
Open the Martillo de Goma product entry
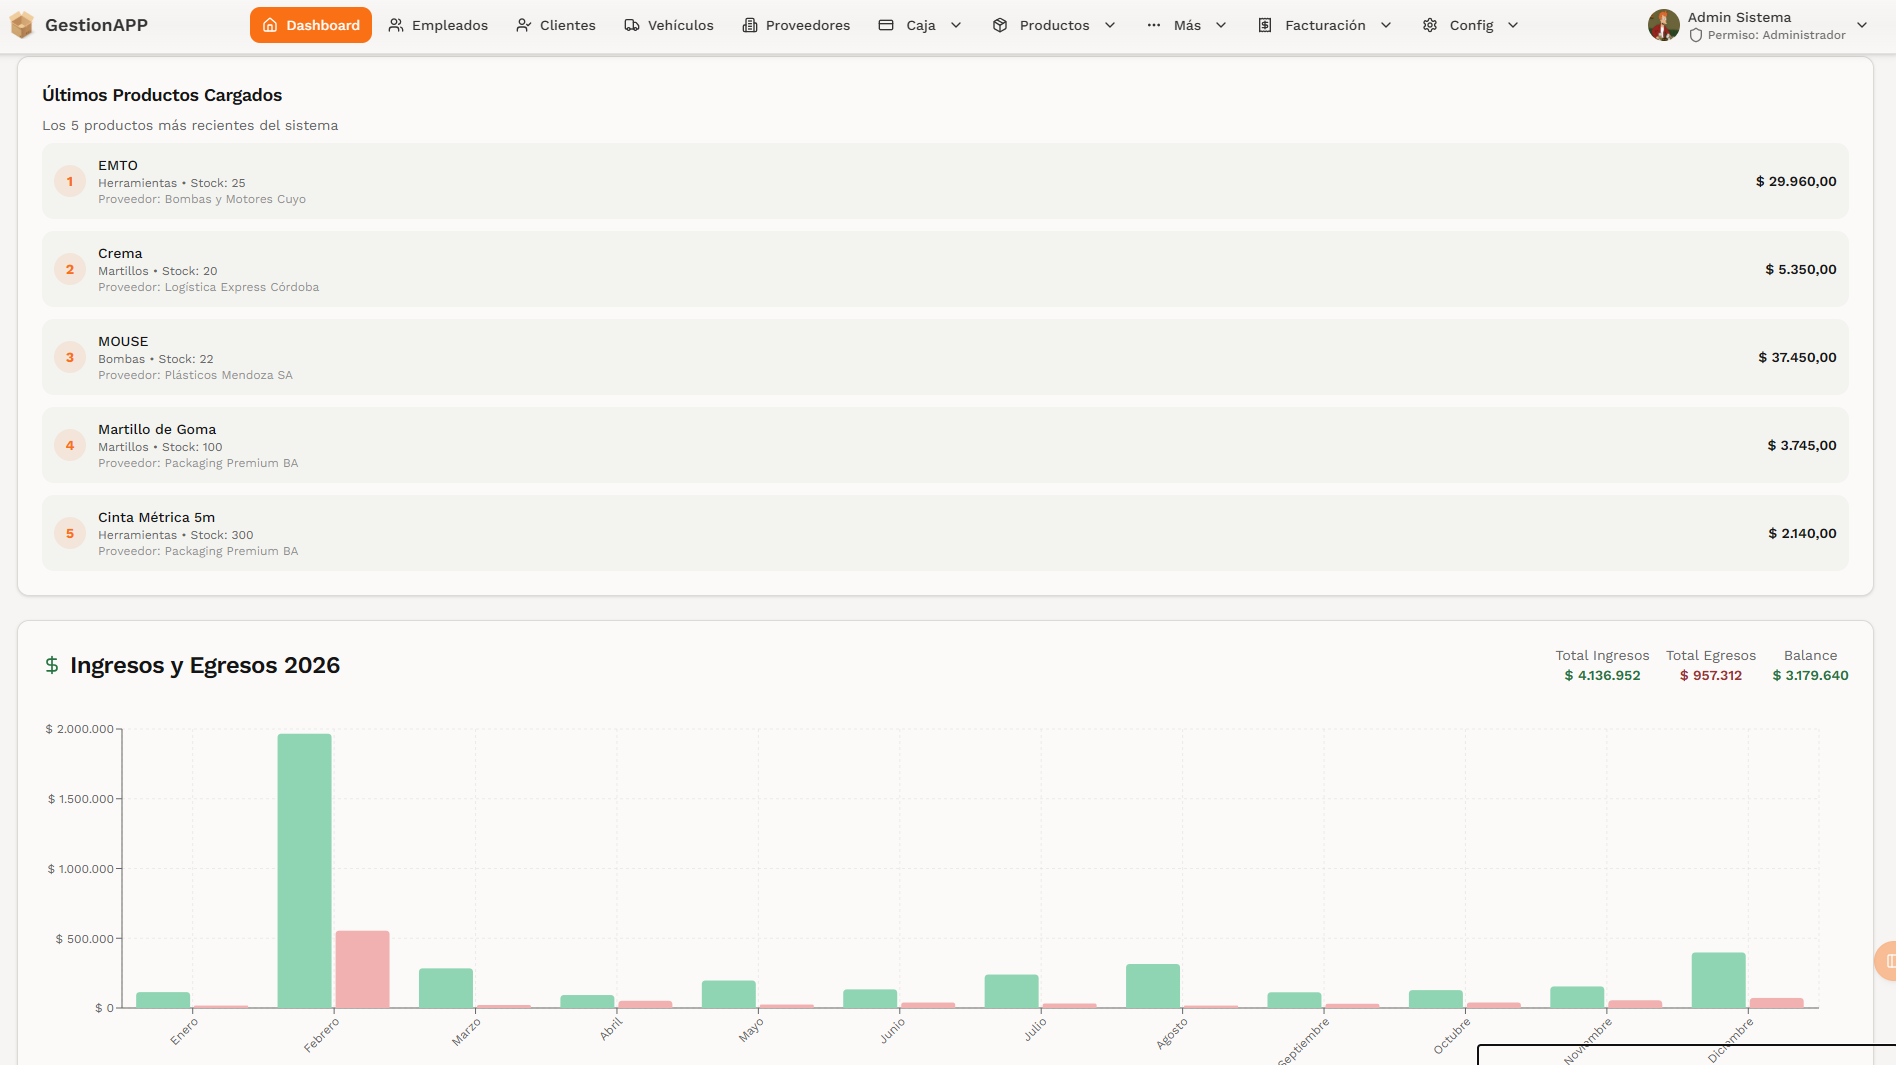tap(944, 445)
